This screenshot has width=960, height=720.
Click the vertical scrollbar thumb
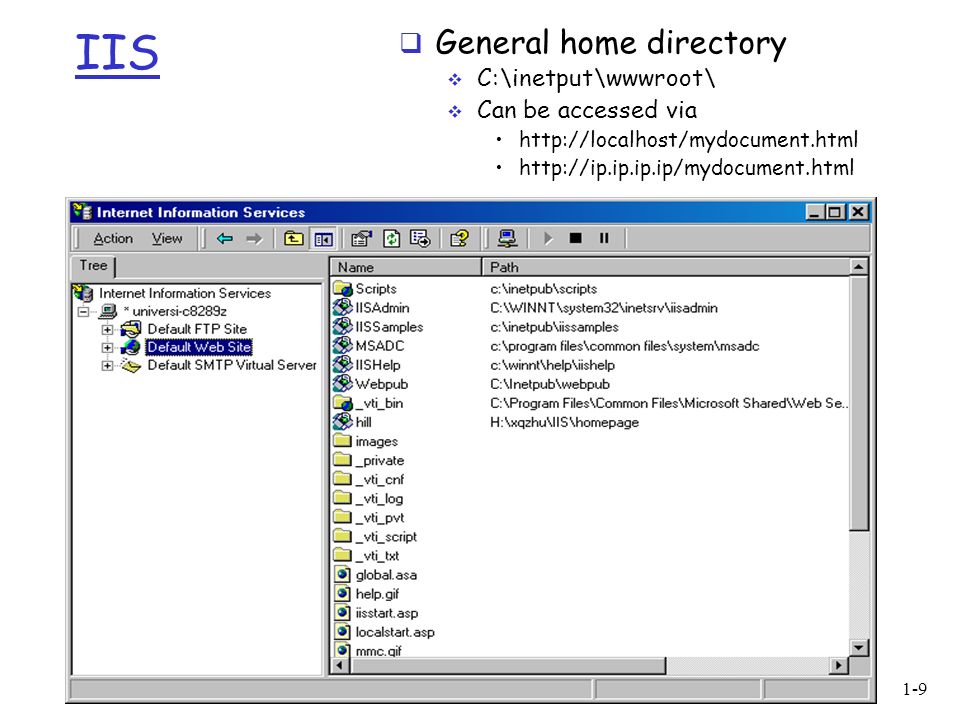(859, 403)
